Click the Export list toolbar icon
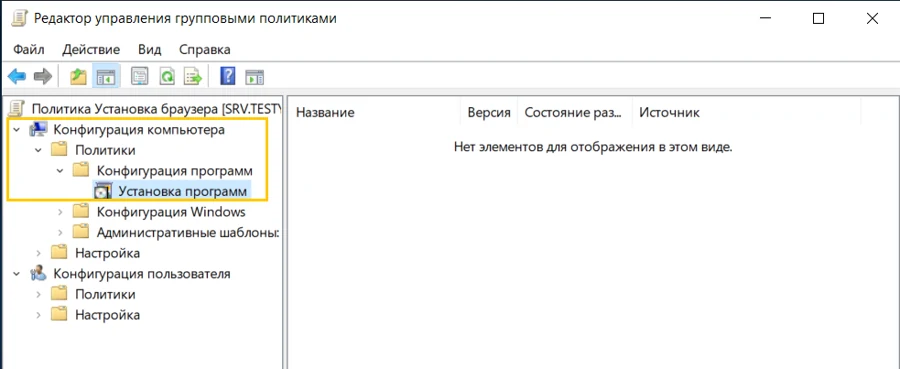The width and height of the screenshot is (900, 369). click(193, 76)
